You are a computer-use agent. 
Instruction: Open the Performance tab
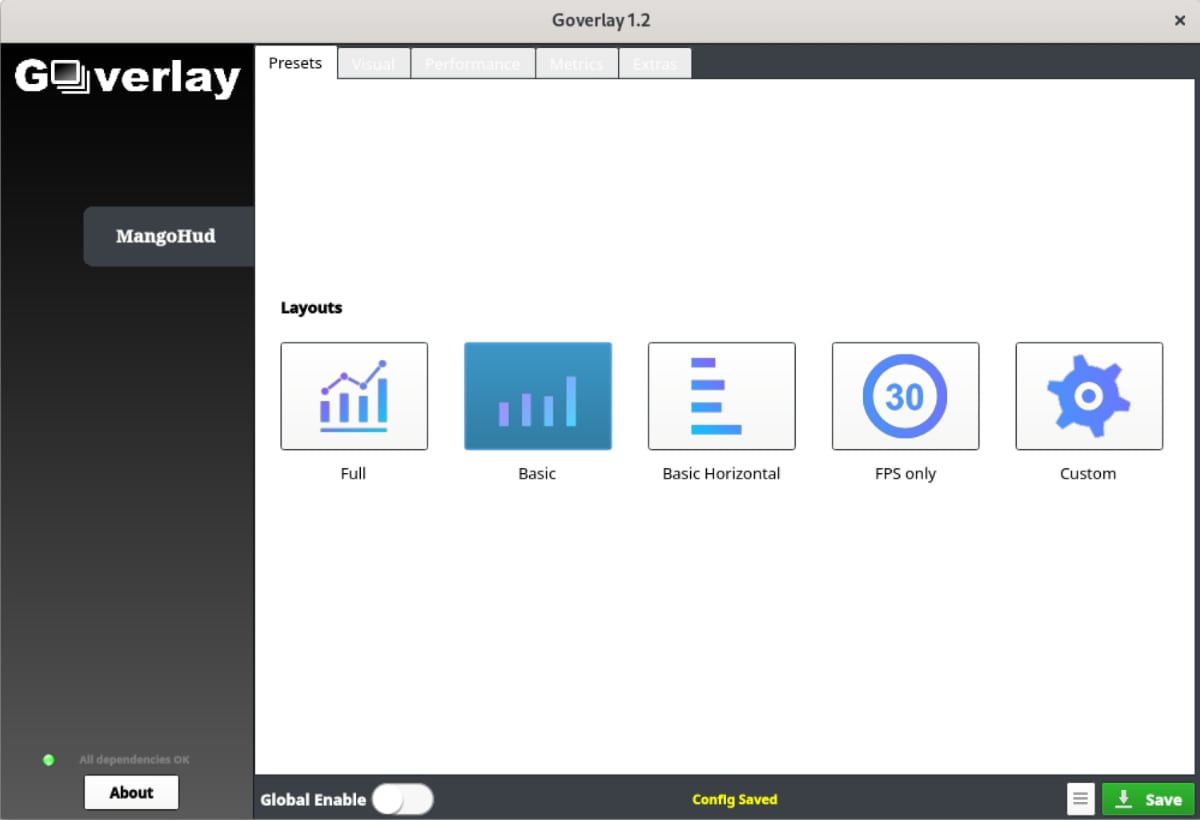[473, 64]
